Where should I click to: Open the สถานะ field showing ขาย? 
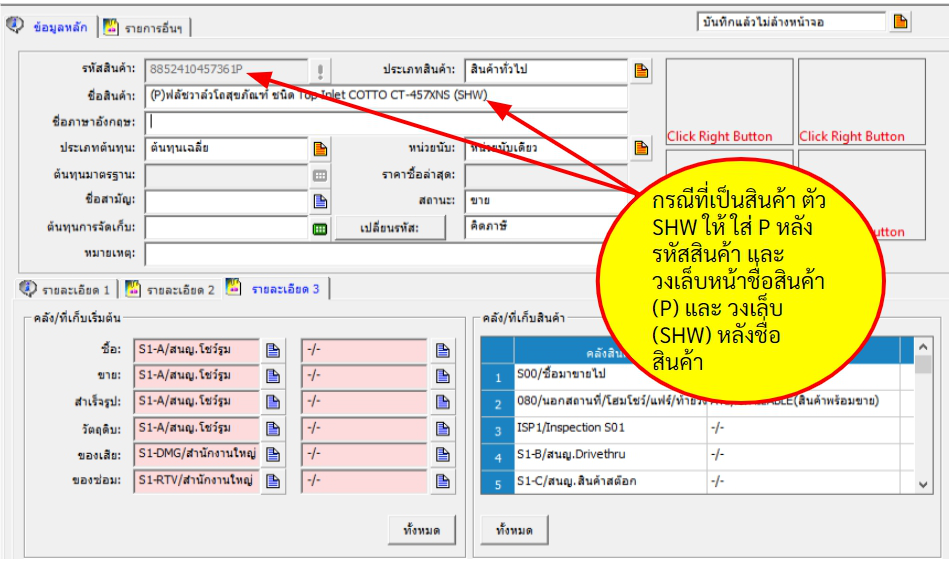pos(545,201)
